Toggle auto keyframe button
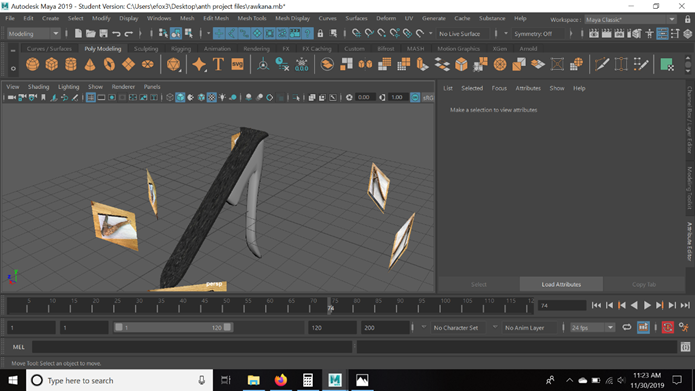This screenshot has height=391, width=695. coord(668,328)
